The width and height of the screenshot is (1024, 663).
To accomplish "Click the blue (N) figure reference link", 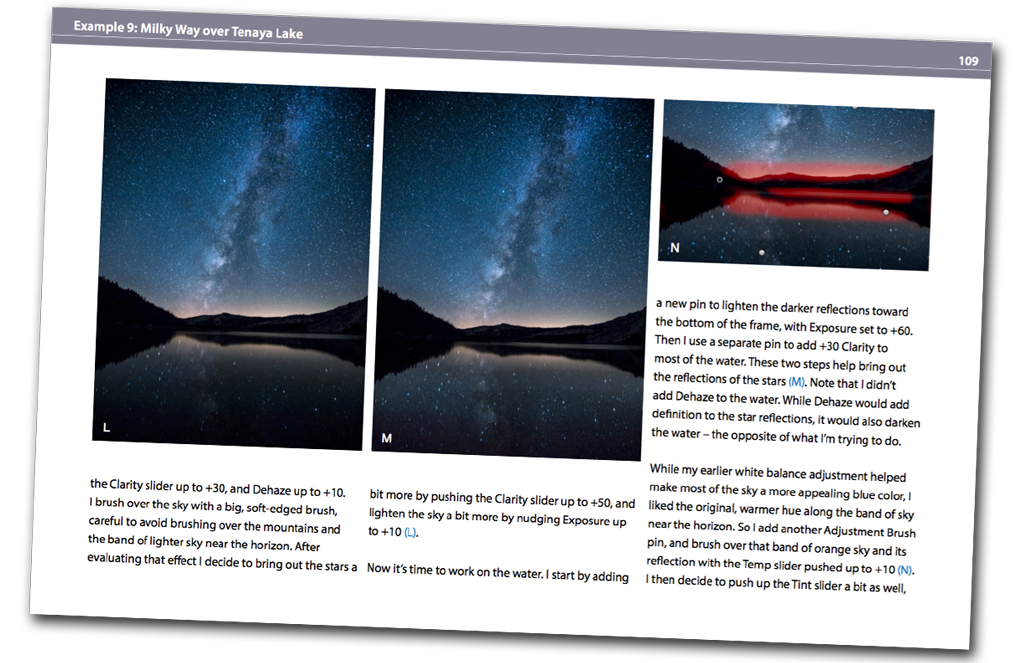I will [x=904, y=570].
